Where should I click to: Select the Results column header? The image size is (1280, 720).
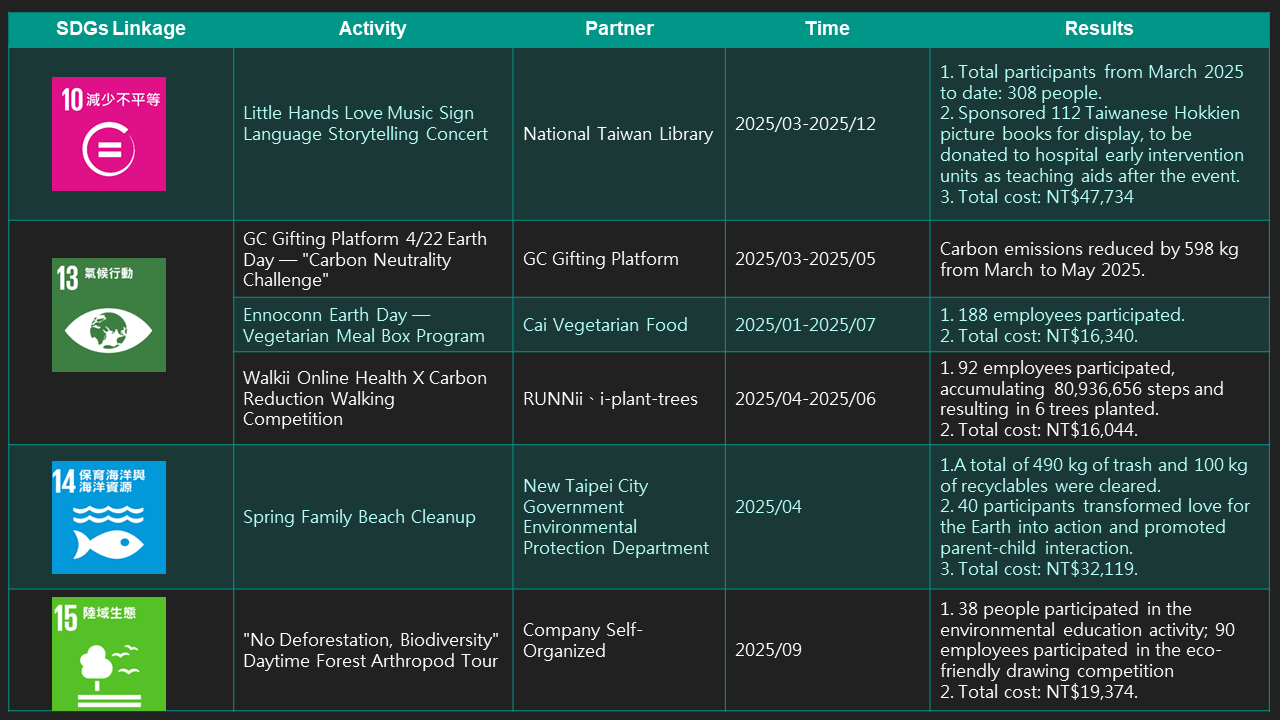pos(1099,28)
